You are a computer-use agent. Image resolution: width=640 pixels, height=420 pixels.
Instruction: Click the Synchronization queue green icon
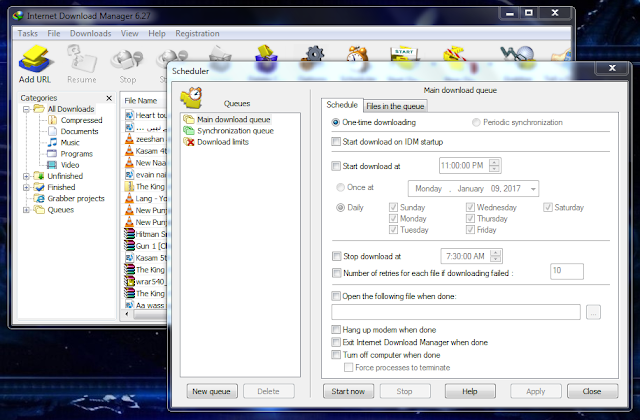click(189, 131)
